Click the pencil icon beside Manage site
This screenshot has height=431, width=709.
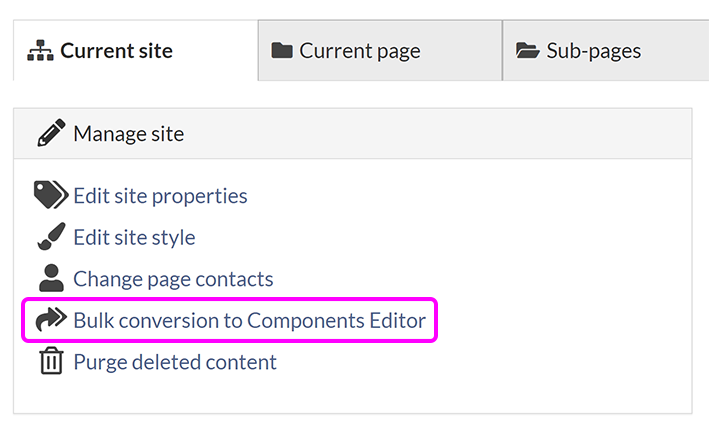pos(51,134)
